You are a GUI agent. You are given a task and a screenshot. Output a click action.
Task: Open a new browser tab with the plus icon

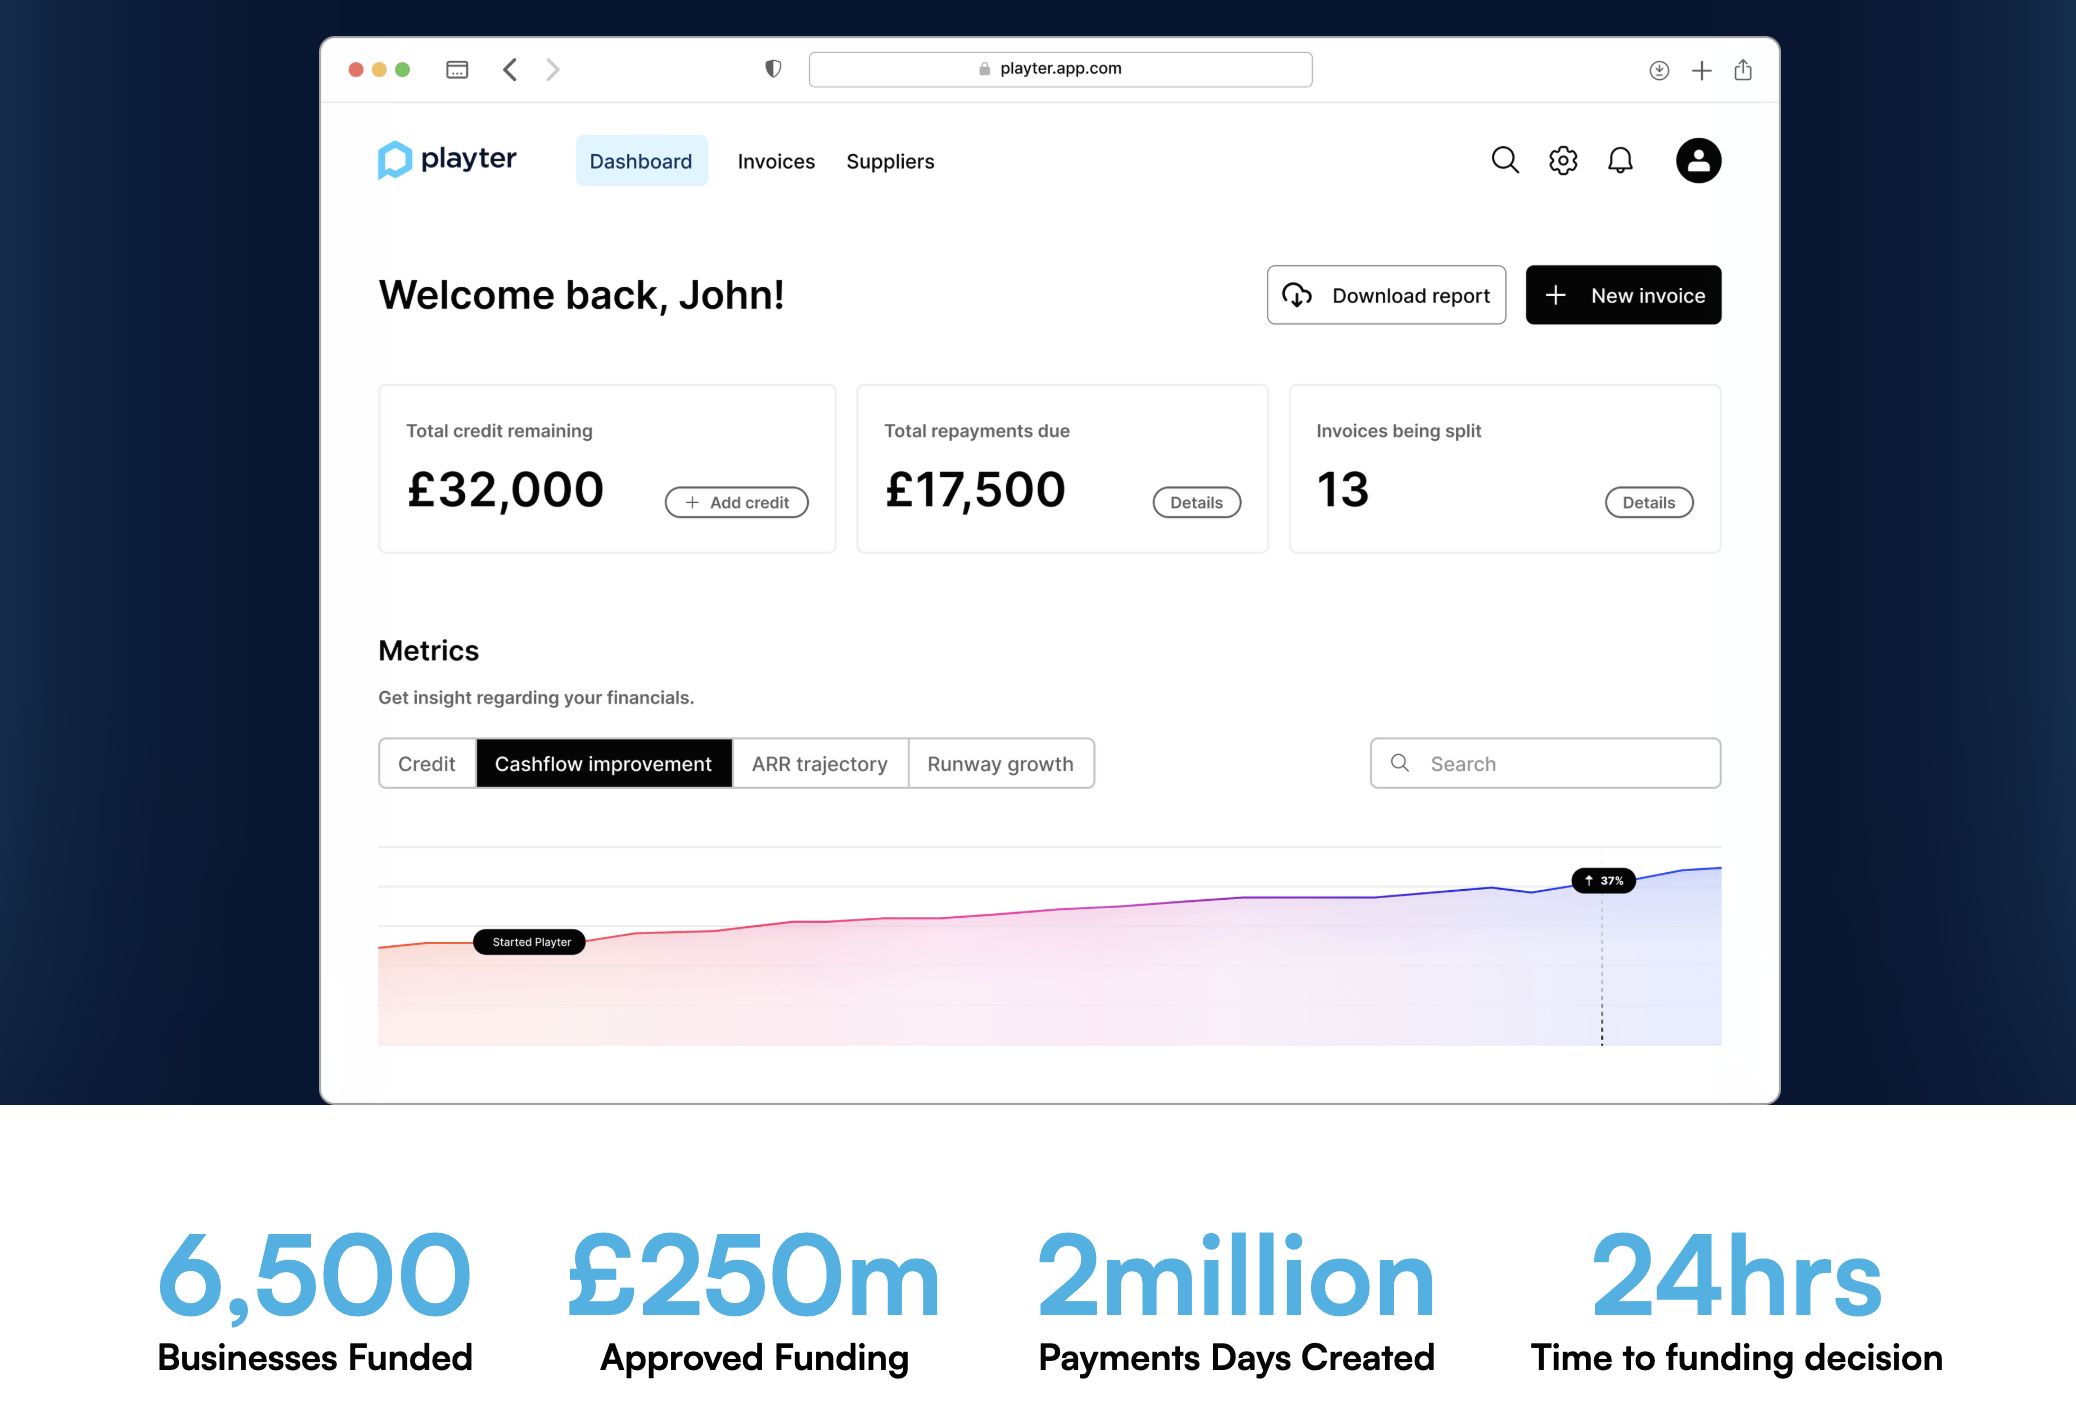(x=1701, y=70)
